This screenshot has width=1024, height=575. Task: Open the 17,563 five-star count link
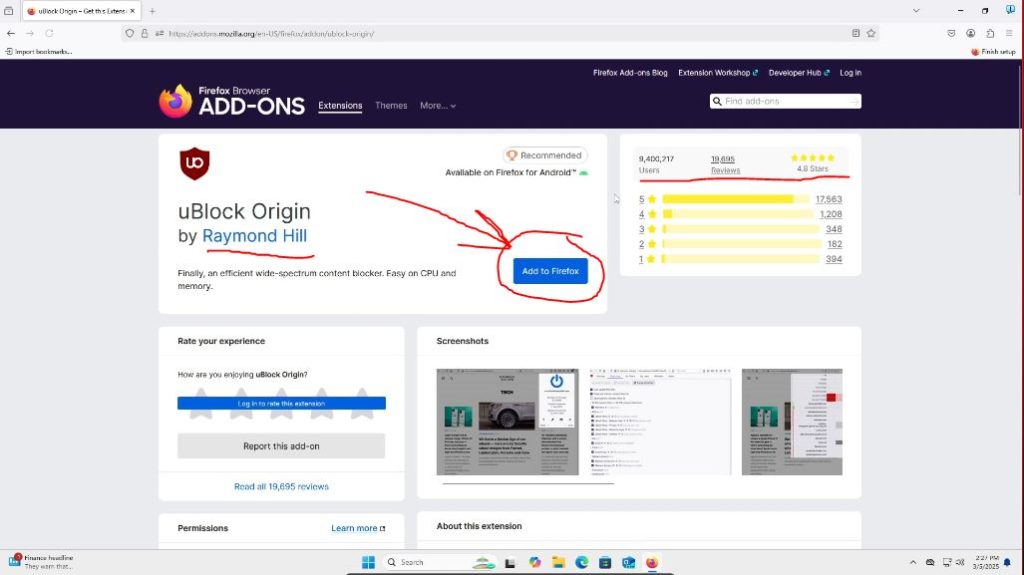tap(829, 199)
